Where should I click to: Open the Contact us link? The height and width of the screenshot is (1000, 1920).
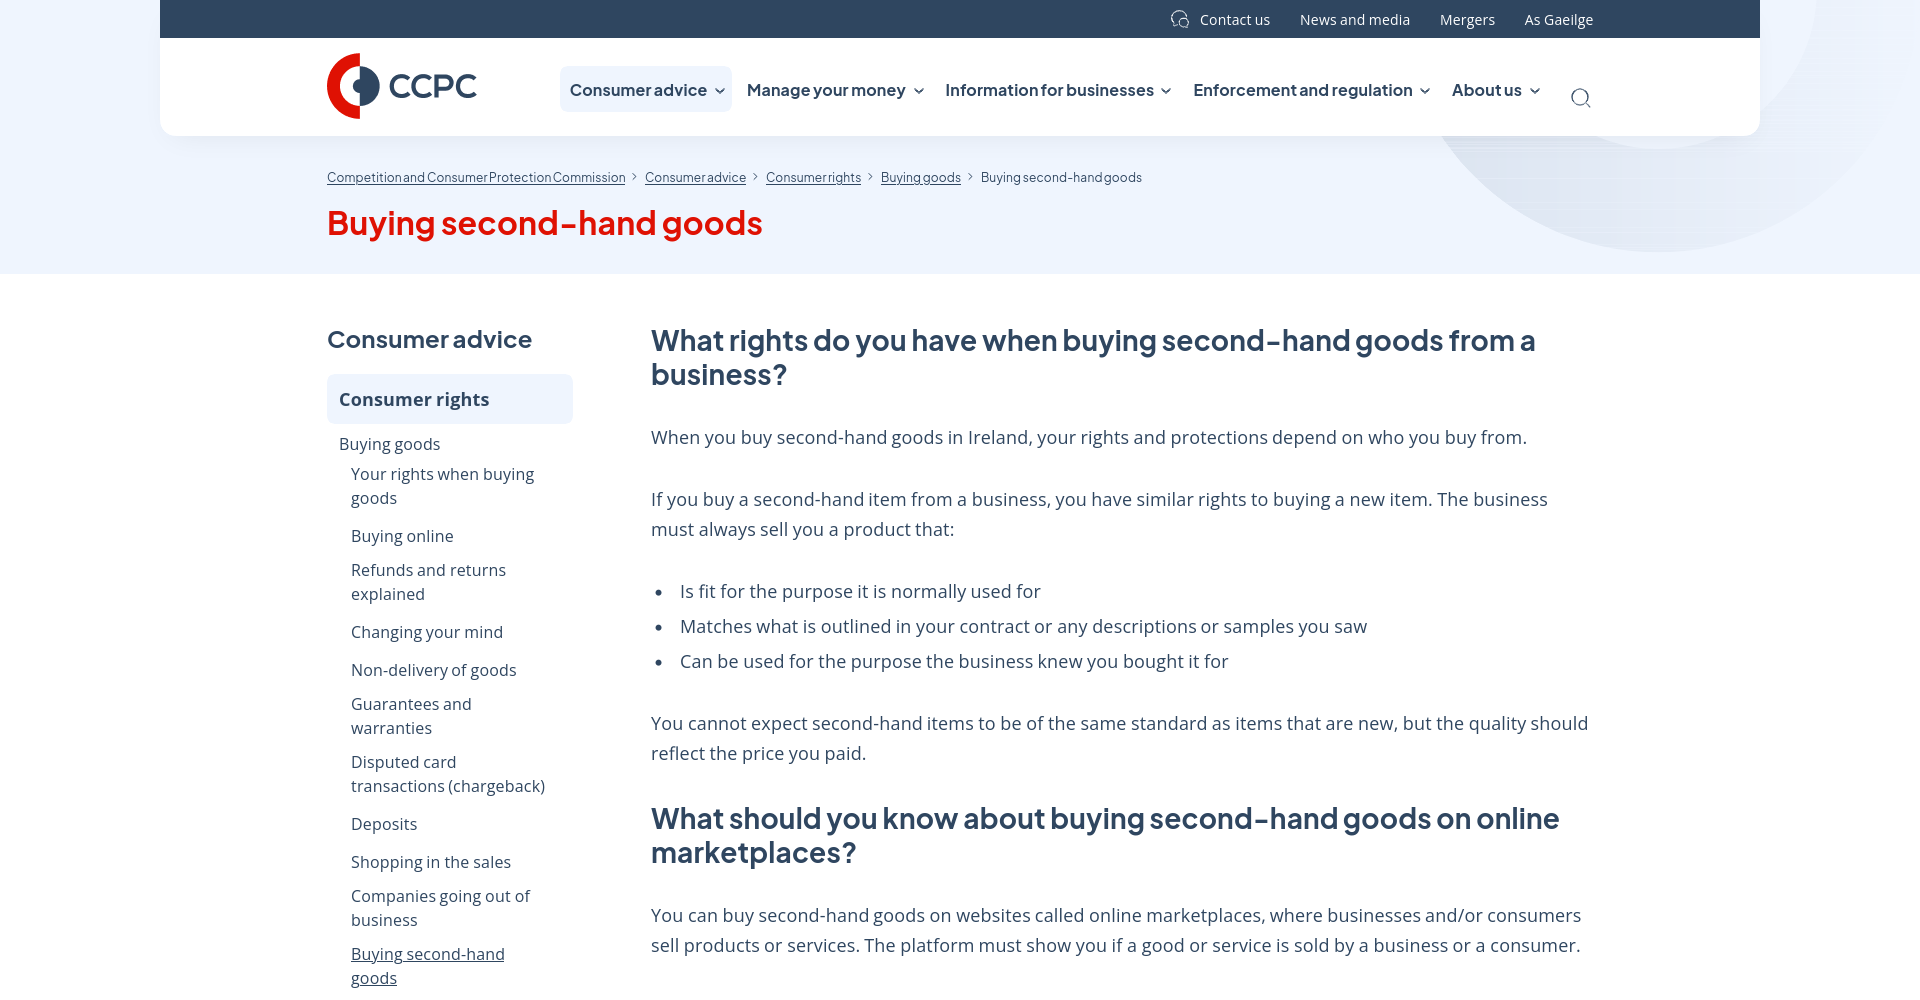(x=1234, y=20)
